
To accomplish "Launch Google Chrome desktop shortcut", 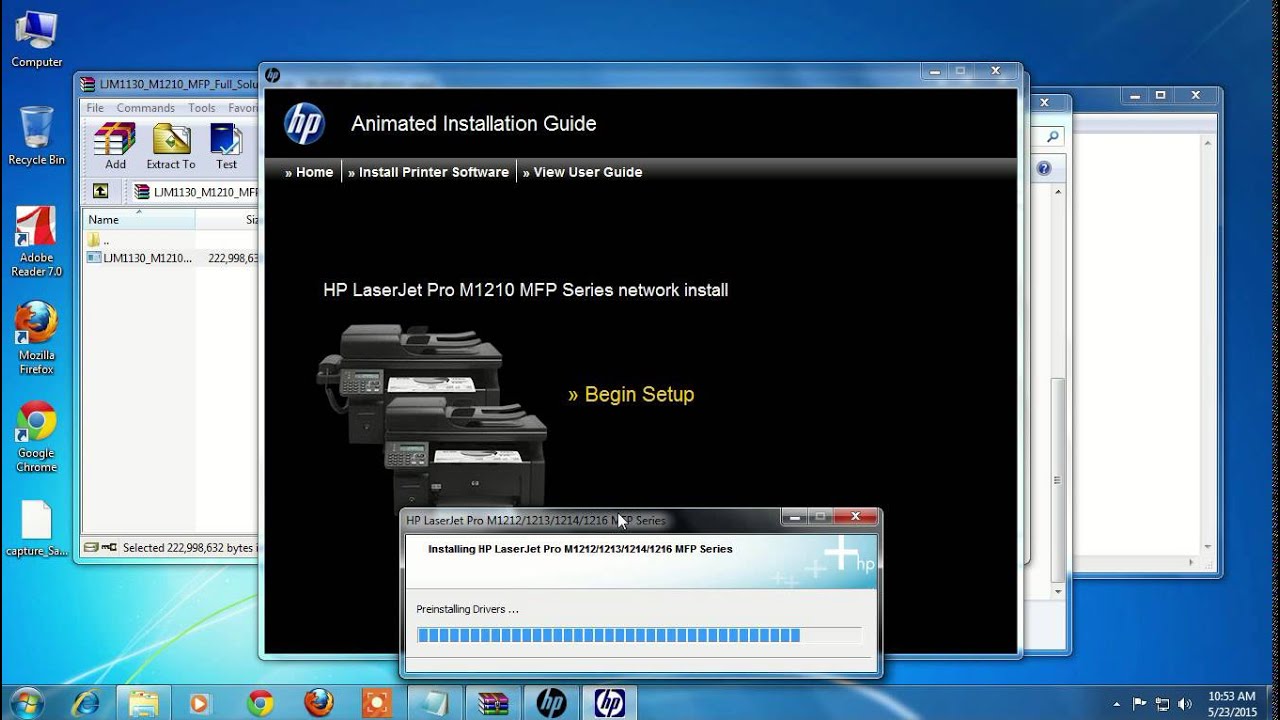I will click(x=37, y=437).
